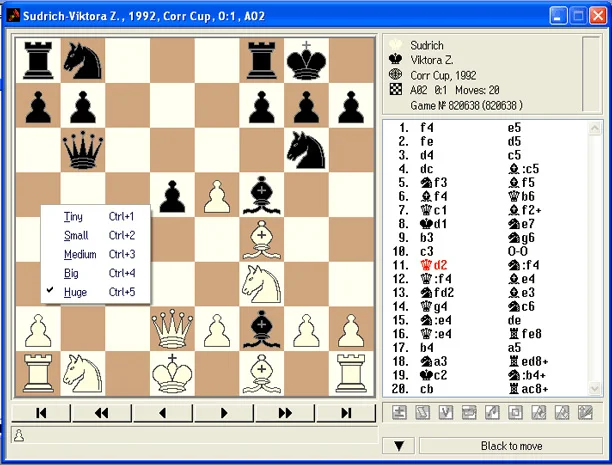Choose Medium board size from menu
The image size is (612, 465).
point(96,254)
